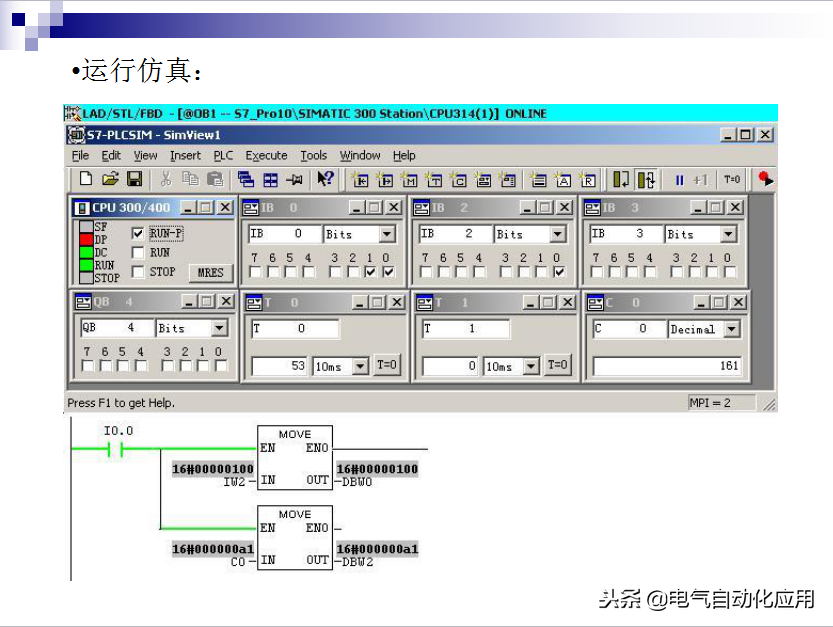Insert an Input variable view window
Viewport: 833px width, 627px height.
pyautogui.click(x=360, y=180)
